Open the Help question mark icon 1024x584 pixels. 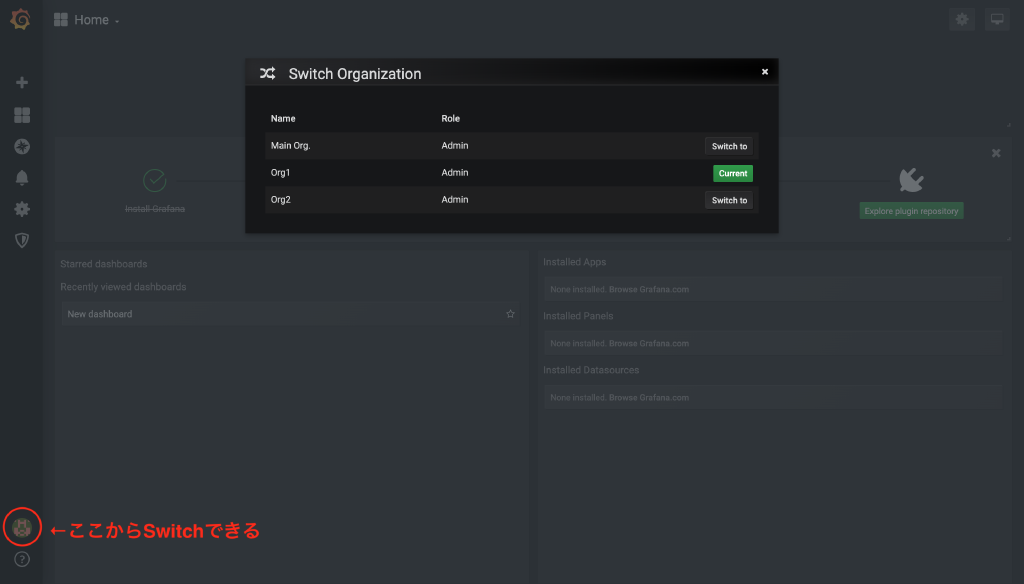(x=22, y=559)
